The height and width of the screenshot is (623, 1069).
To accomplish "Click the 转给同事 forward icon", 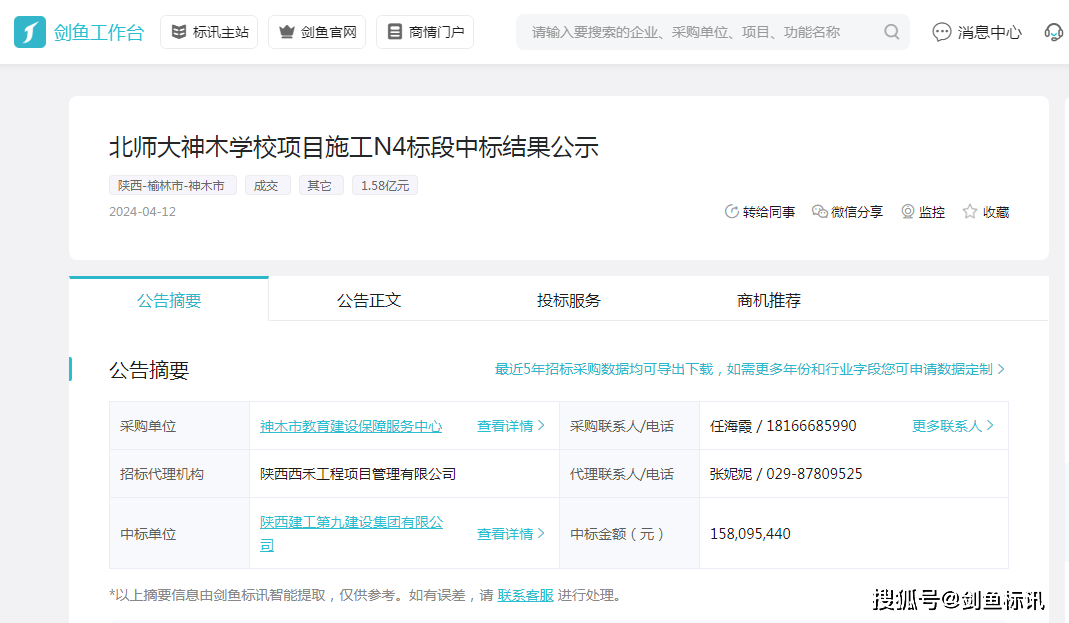I will 732,212.
